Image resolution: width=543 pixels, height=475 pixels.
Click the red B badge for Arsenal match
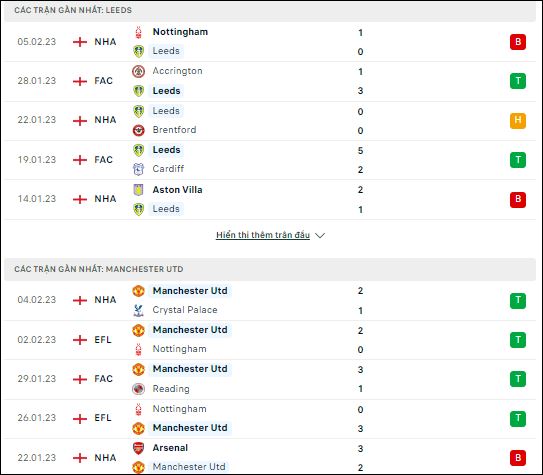518,458
